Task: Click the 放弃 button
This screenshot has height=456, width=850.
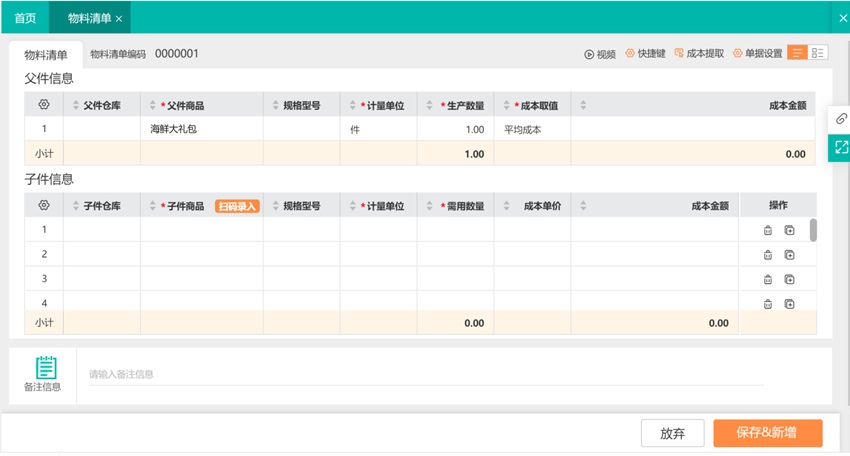Action: point(672,433)
